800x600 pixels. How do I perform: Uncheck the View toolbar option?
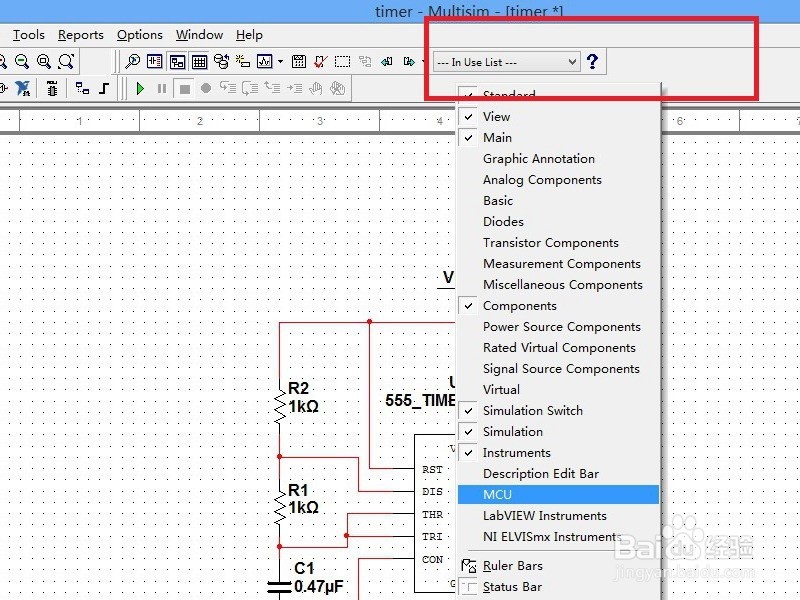[558, 117]
